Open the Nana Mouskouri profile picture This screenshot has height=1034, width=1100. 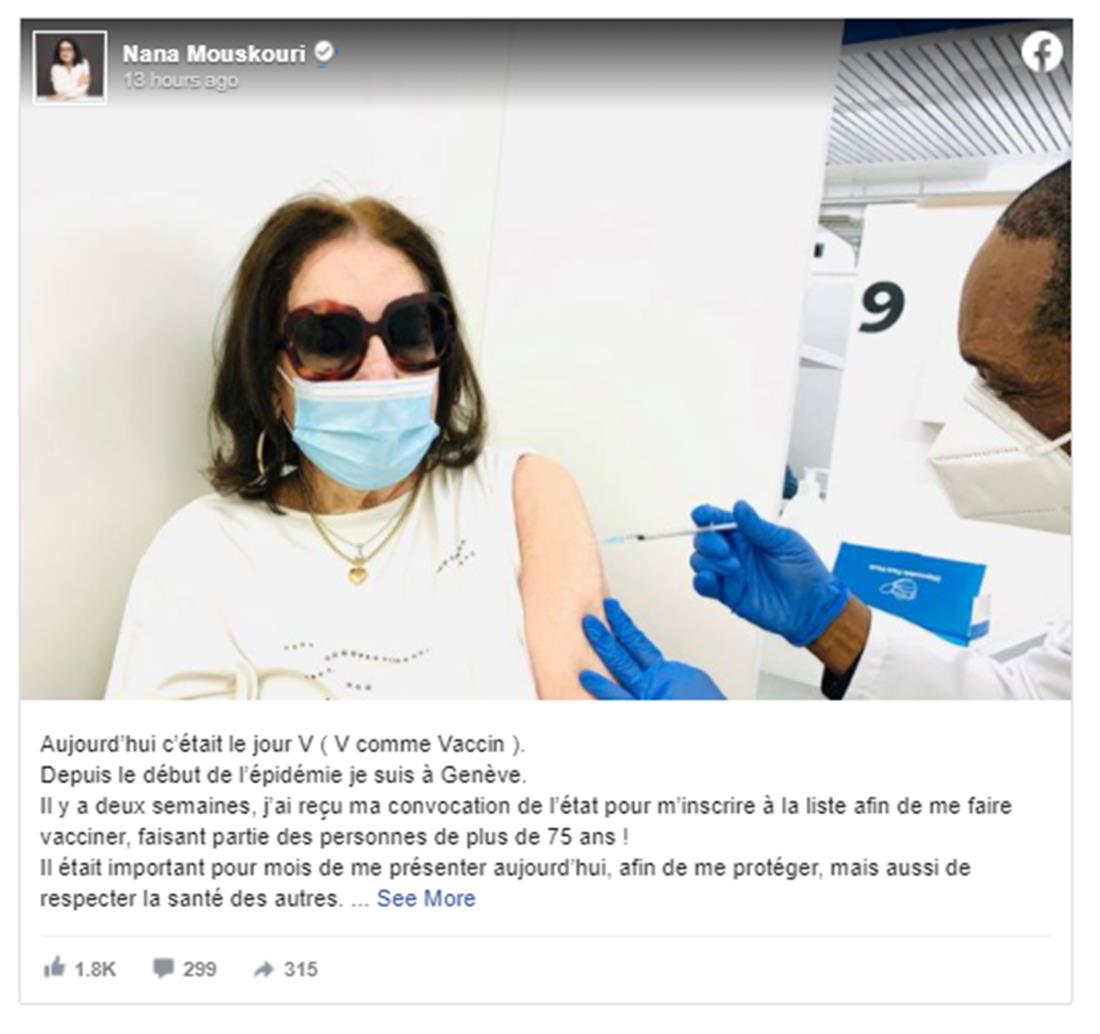tap(70, 67)
